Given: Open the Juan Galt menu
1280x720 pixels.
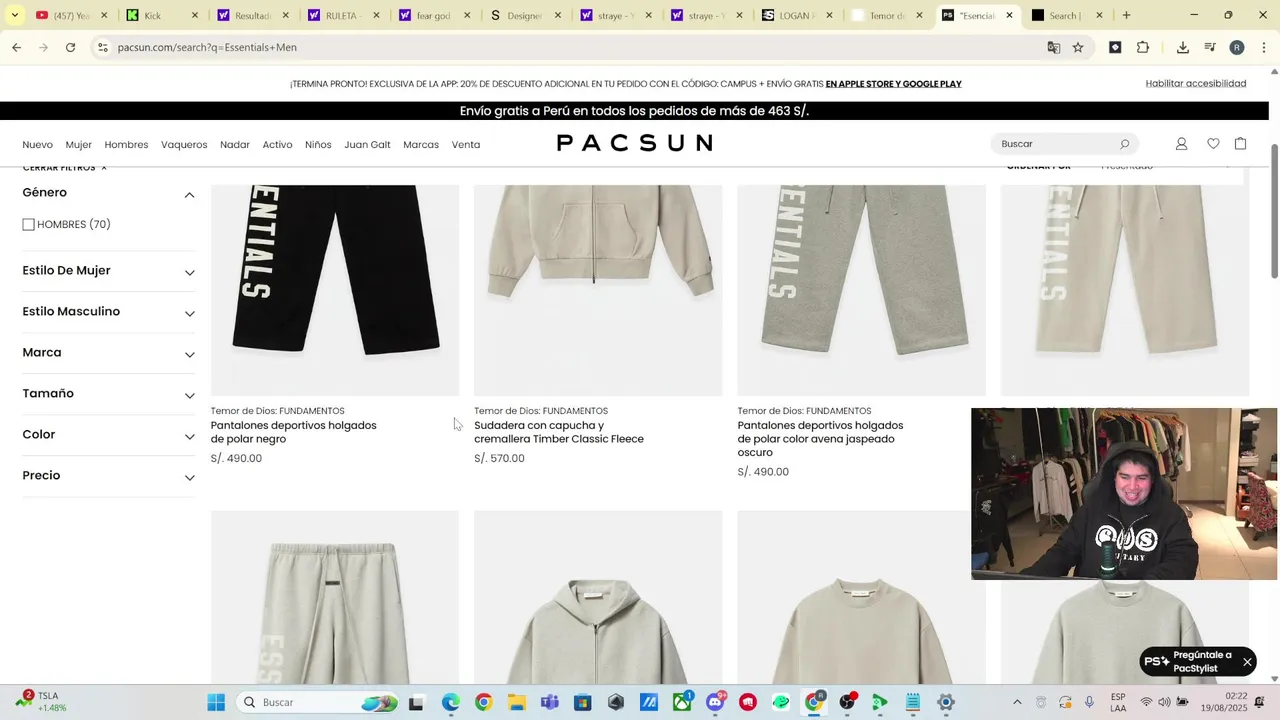Looking at the screenshot, I should pos(367,145).
